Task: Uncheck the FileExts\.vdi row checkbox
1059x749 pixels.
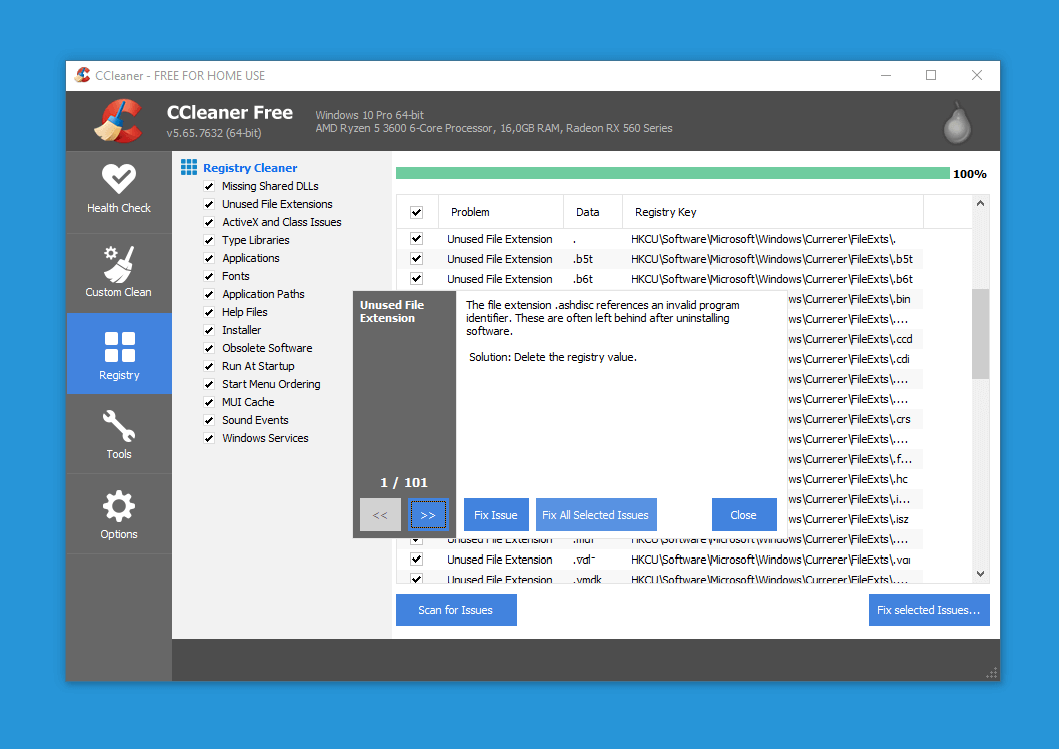Action: click(417, 559)
